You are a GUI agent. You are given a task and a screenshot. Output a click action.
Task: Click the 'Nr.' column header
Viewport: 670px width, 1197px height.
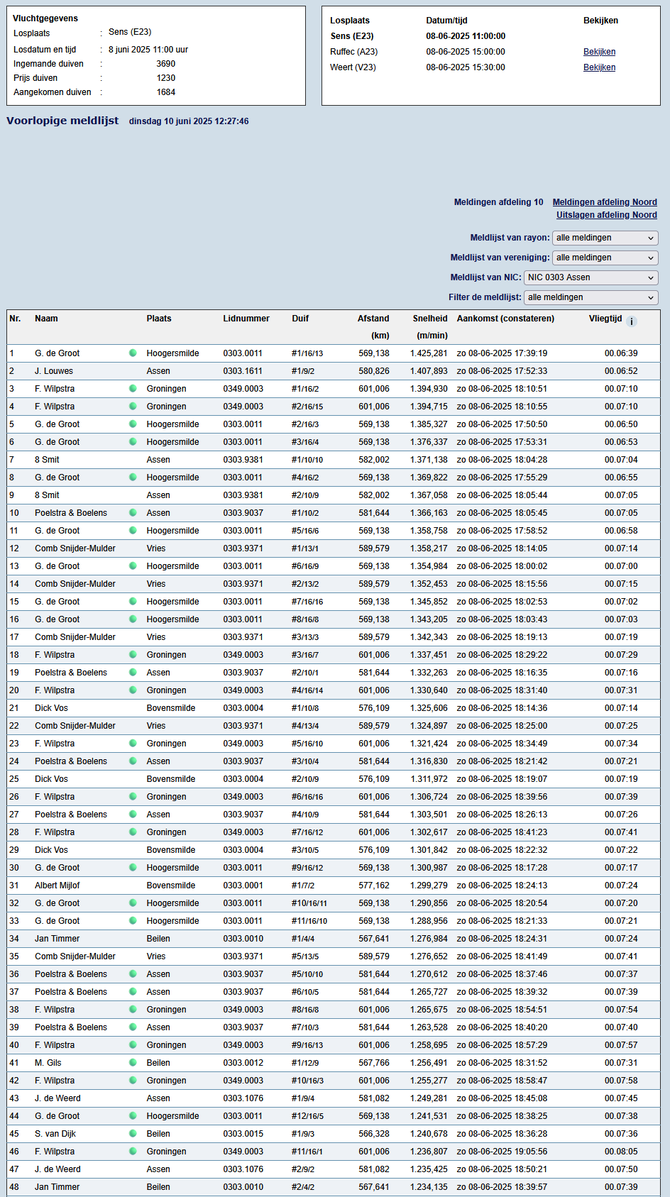click(x=14, y=318)
